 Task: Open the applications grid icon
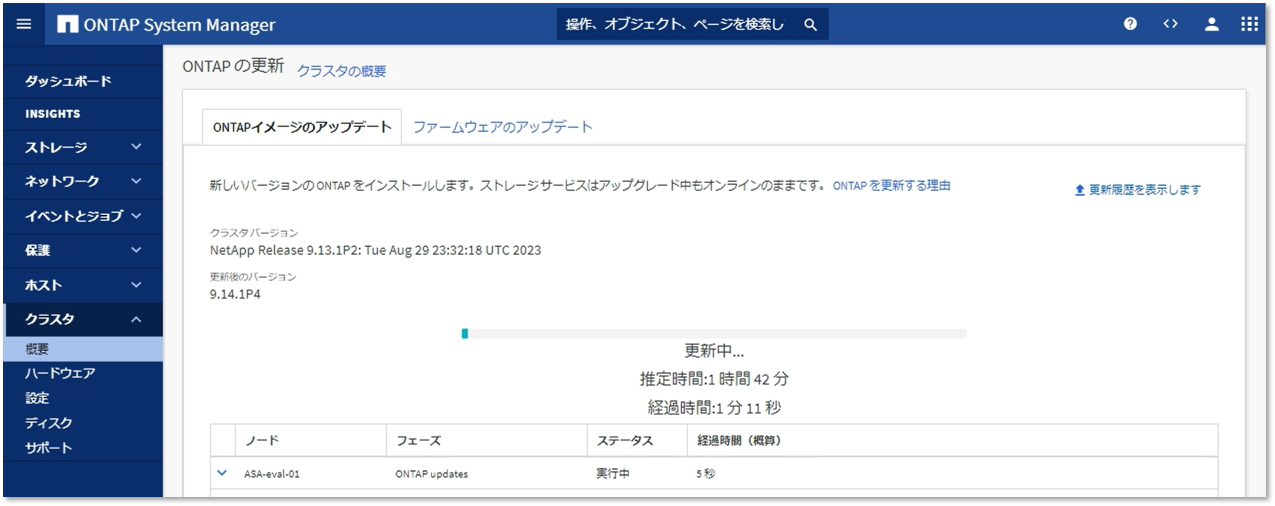point(1250,25)
